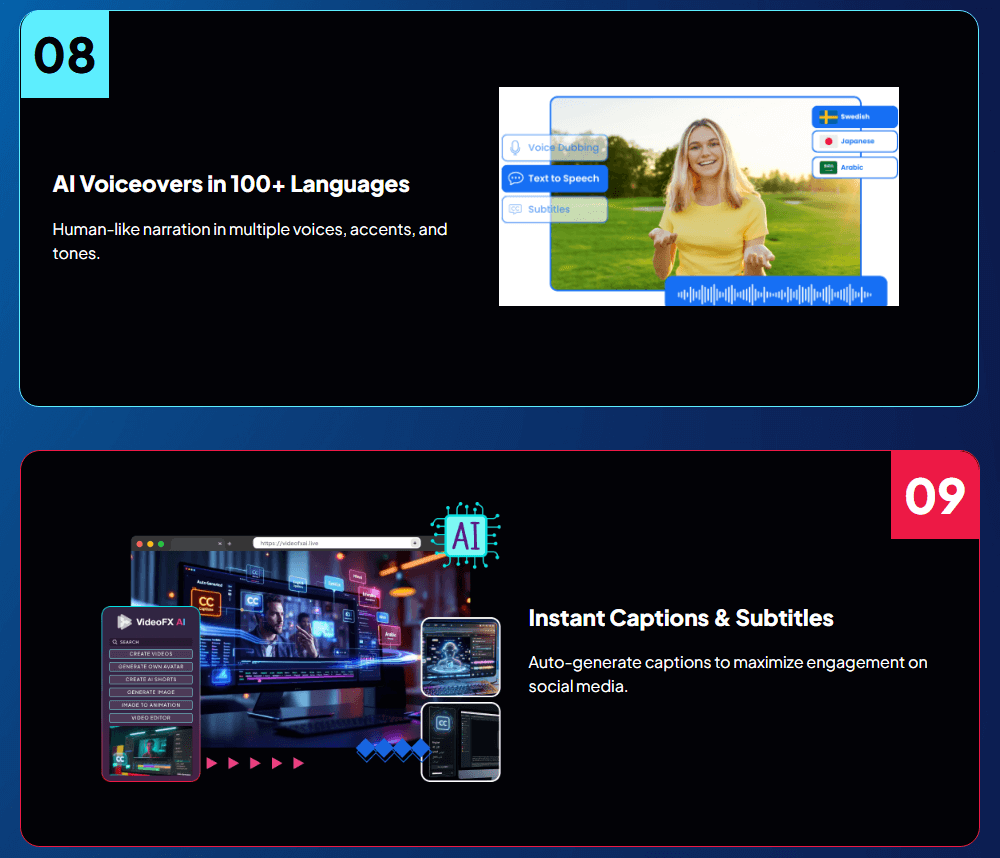This screenshot has height=858, width=1000.
Task: Click the dark CC screen thumbnail
Action: pos(461,742)
